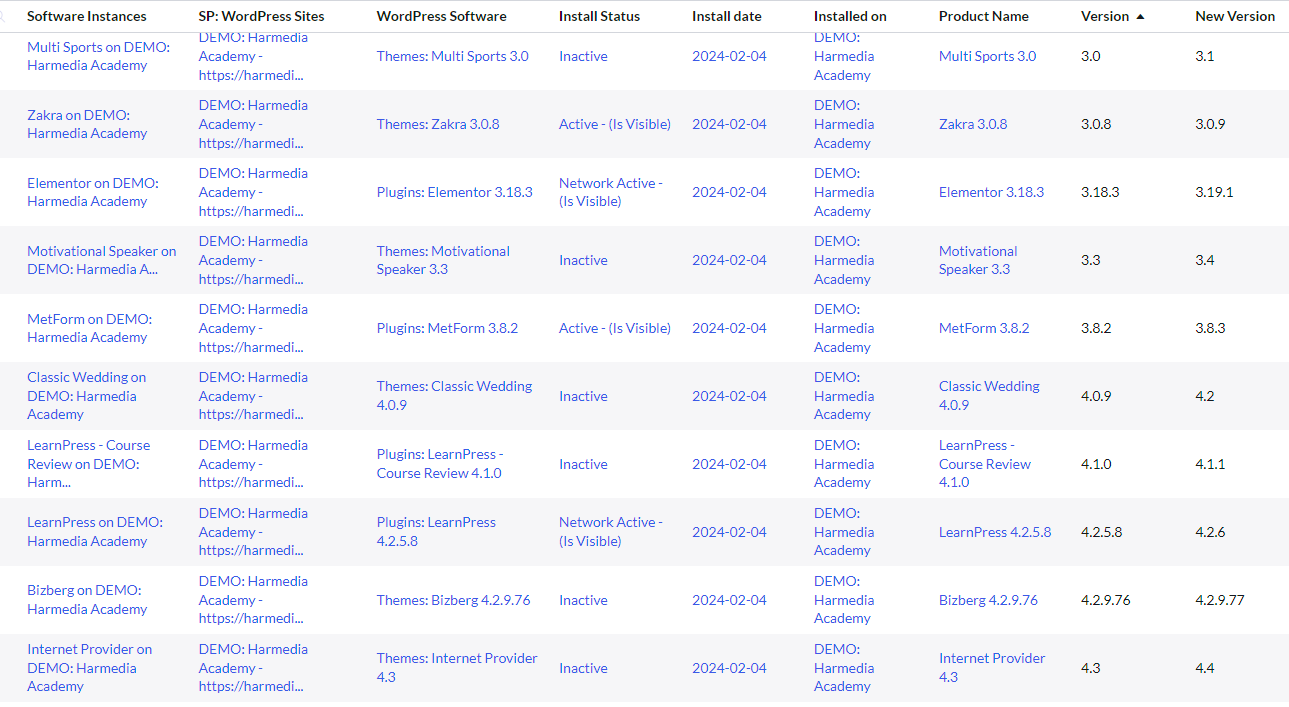Sort by Install date column header
1289x707 pixels.
tap(726, 16)
